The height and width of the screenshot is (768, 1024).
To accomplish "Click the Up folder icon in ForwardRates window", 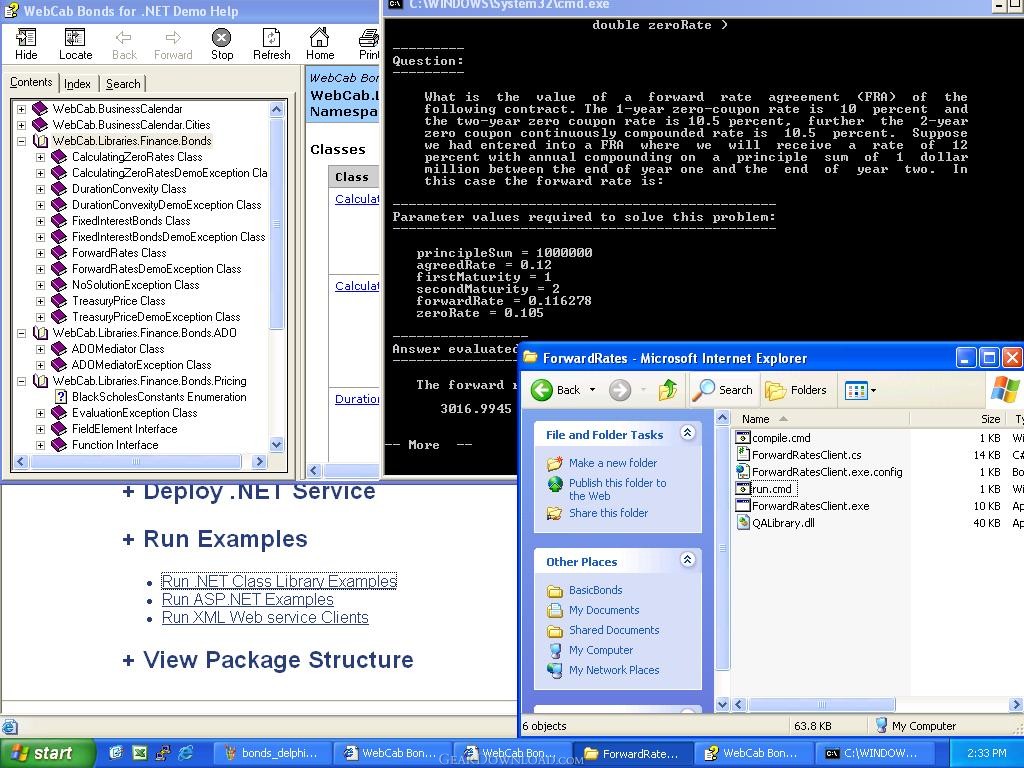I will click(667, 390).
